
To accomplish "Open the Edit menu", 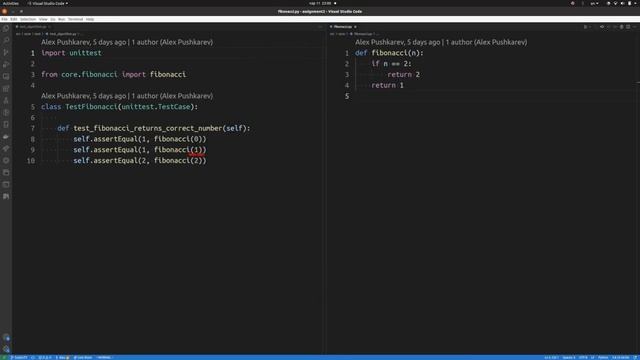I will click(13, 19).
